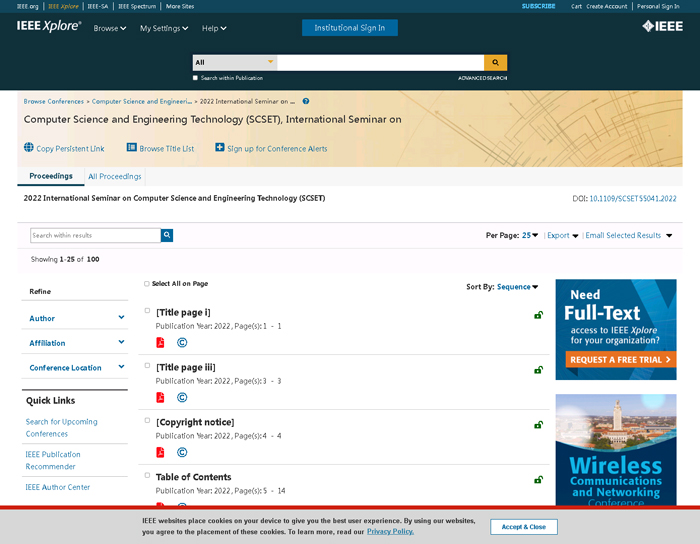The image size is (700, 544).
Task: Switch to the All Proceedings tab
Action: [x=115, y=176]
